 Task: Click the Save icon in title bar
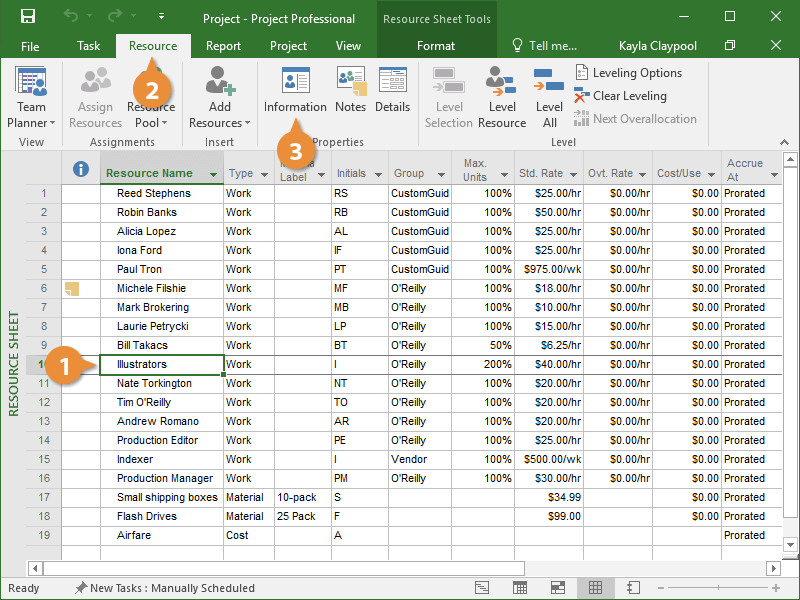coord(28,17)
